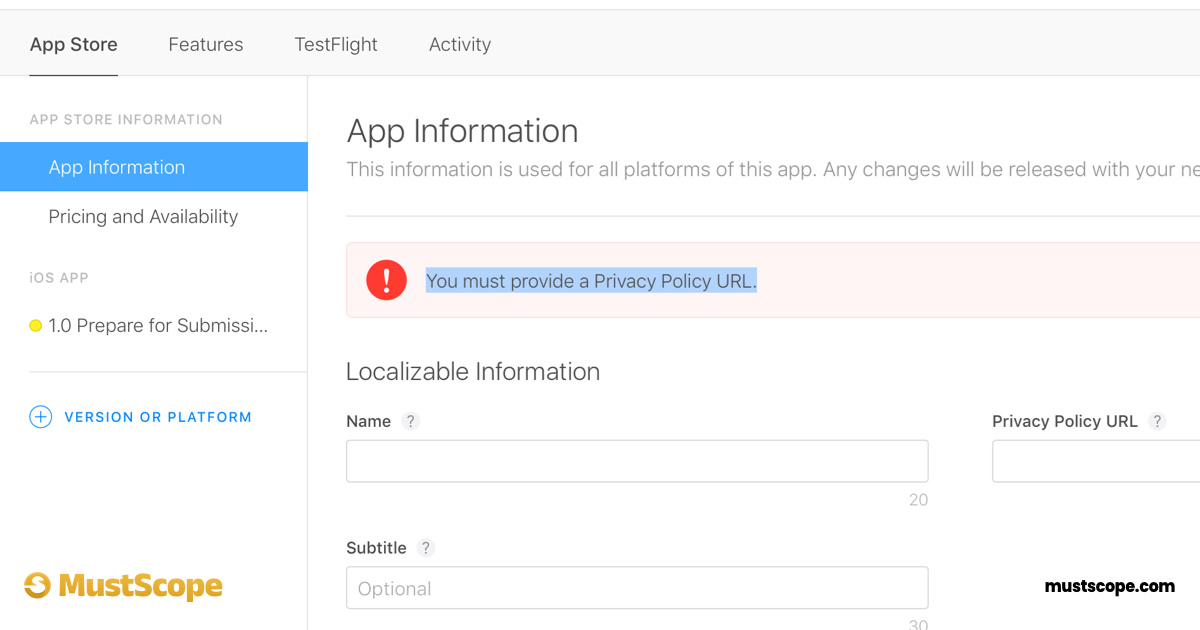Click the optional Subtitle input field

pyautogui.click(x=636, y=588)
